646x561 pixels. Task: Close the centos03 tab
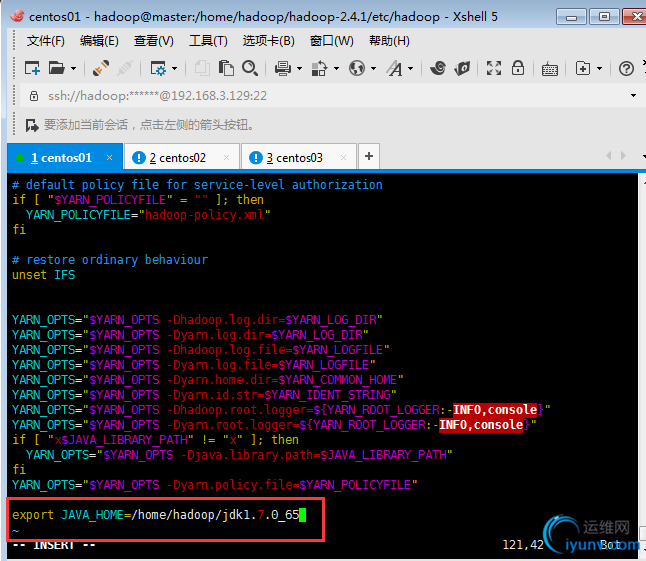pyautogui.click(x=343, y=157)
